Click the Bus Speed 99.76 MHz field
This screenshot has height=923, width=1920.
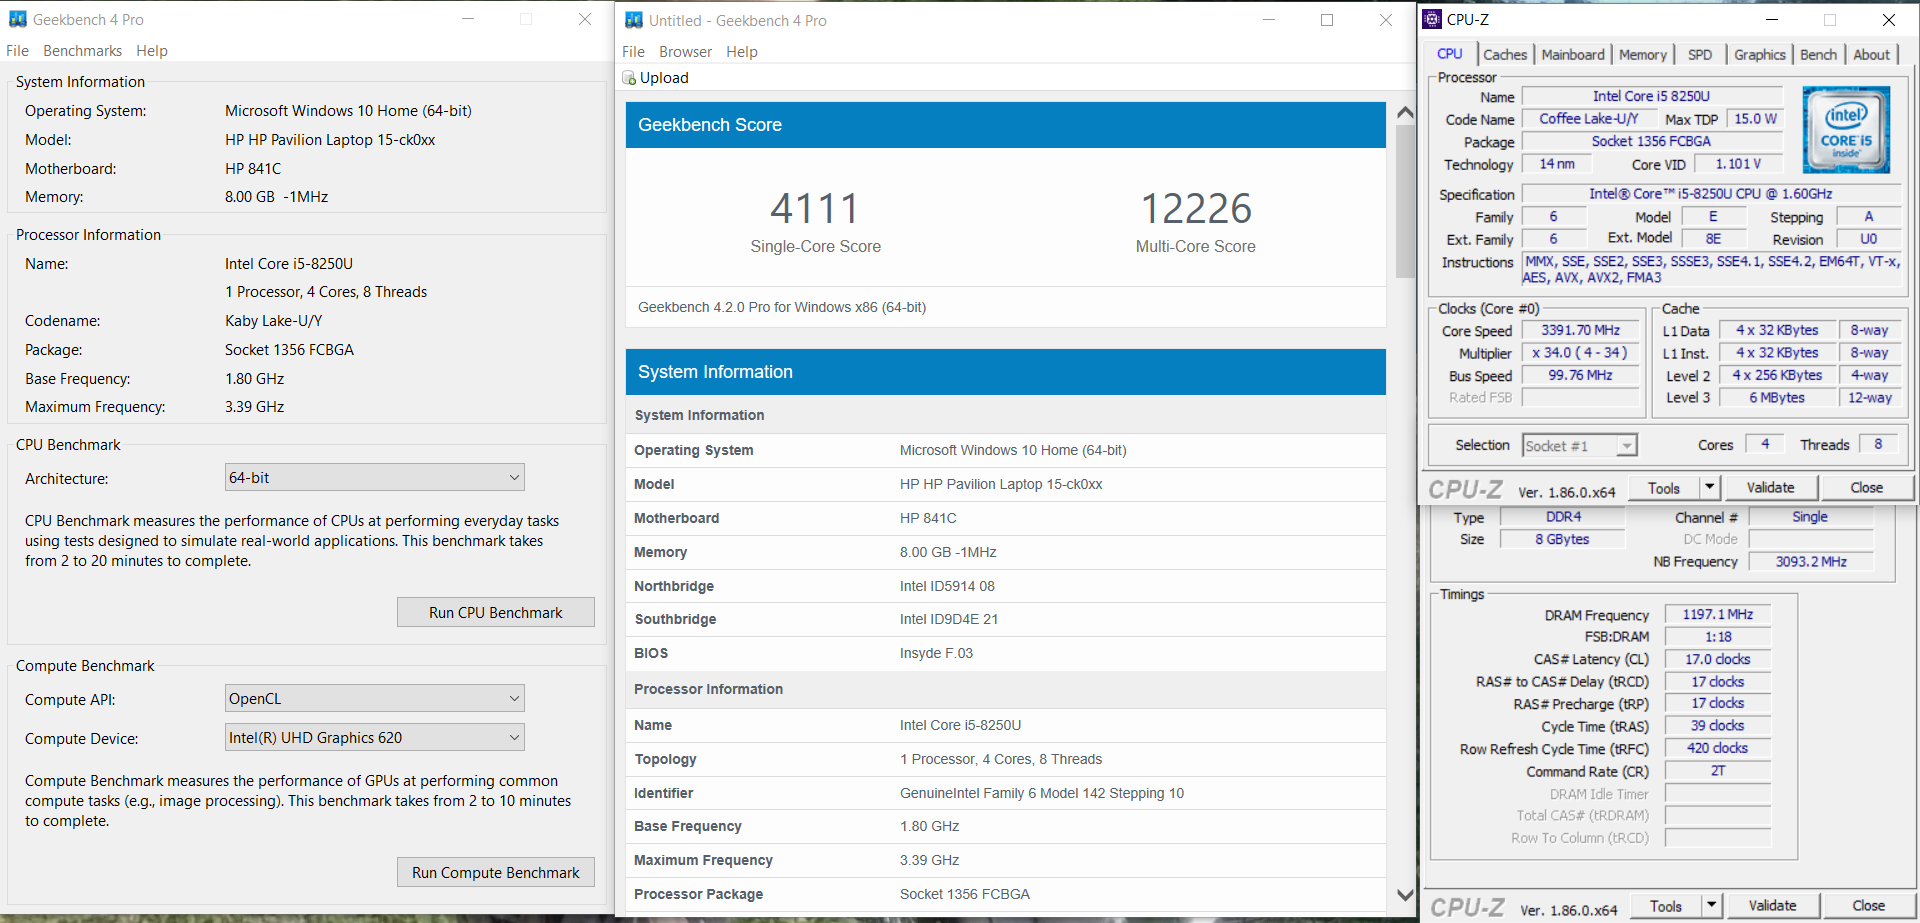tap(1580, 376)
